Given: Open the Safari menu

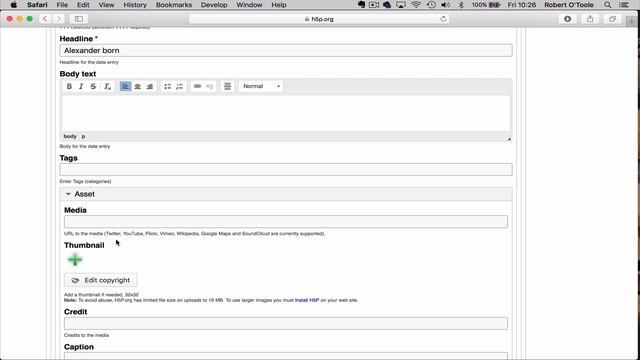Looking at the screenshot, I should point(37,5).
